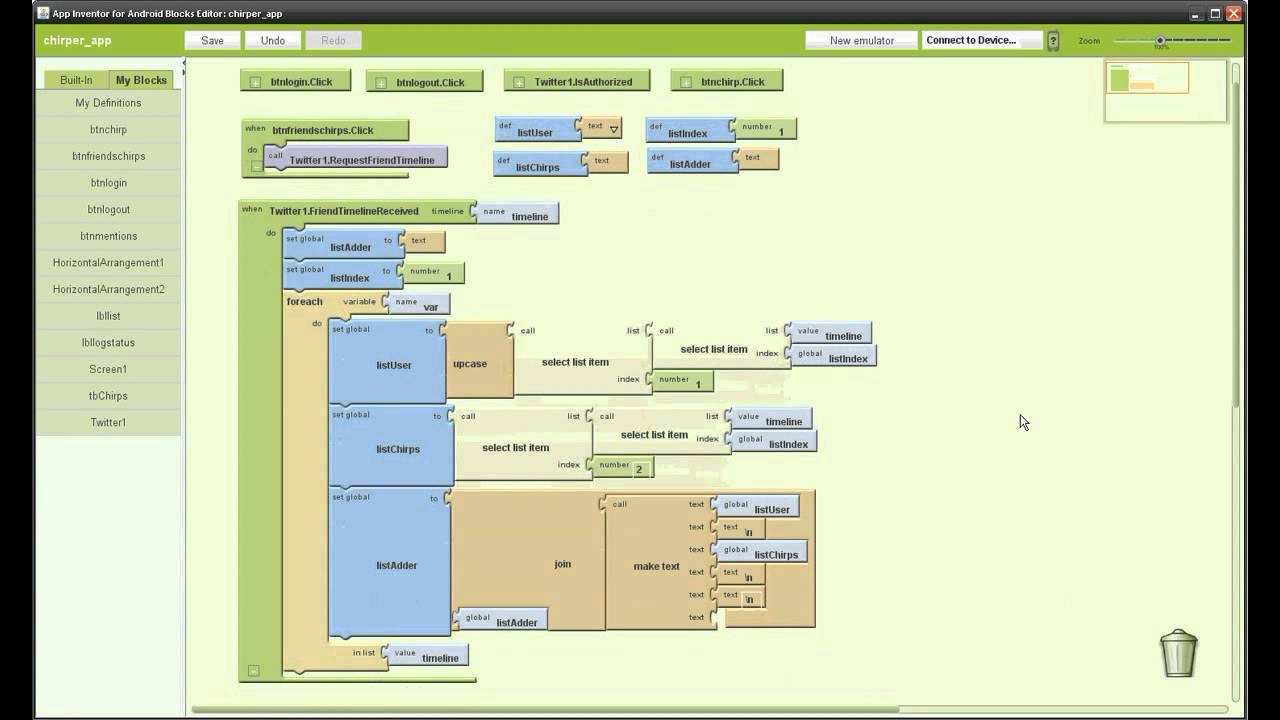1280x720 pixels.
Task: Click the Java icon in the title bar
Action: 43,13
